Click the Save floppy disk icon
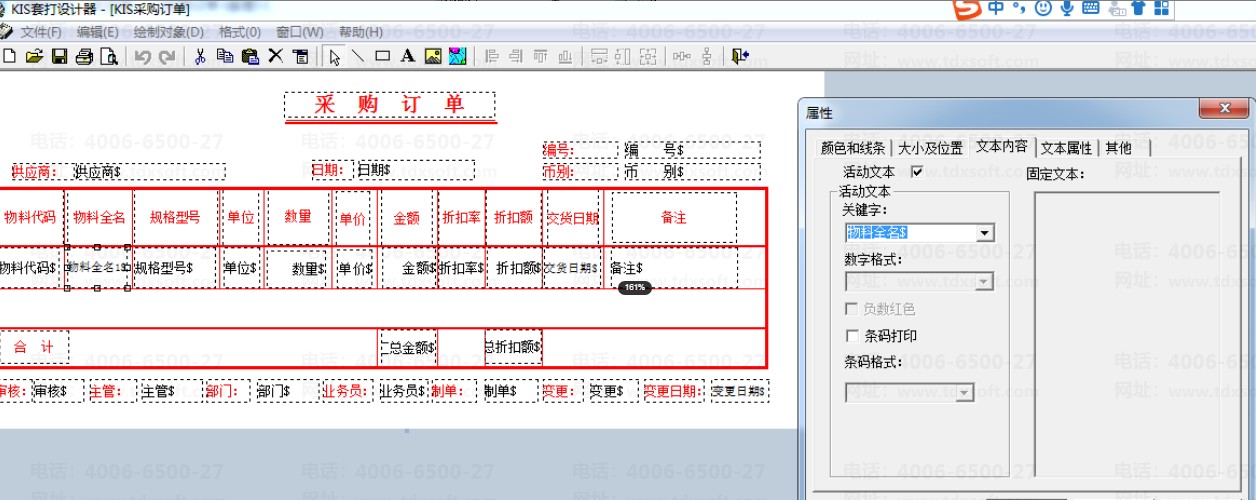 [x=59, y=57]
